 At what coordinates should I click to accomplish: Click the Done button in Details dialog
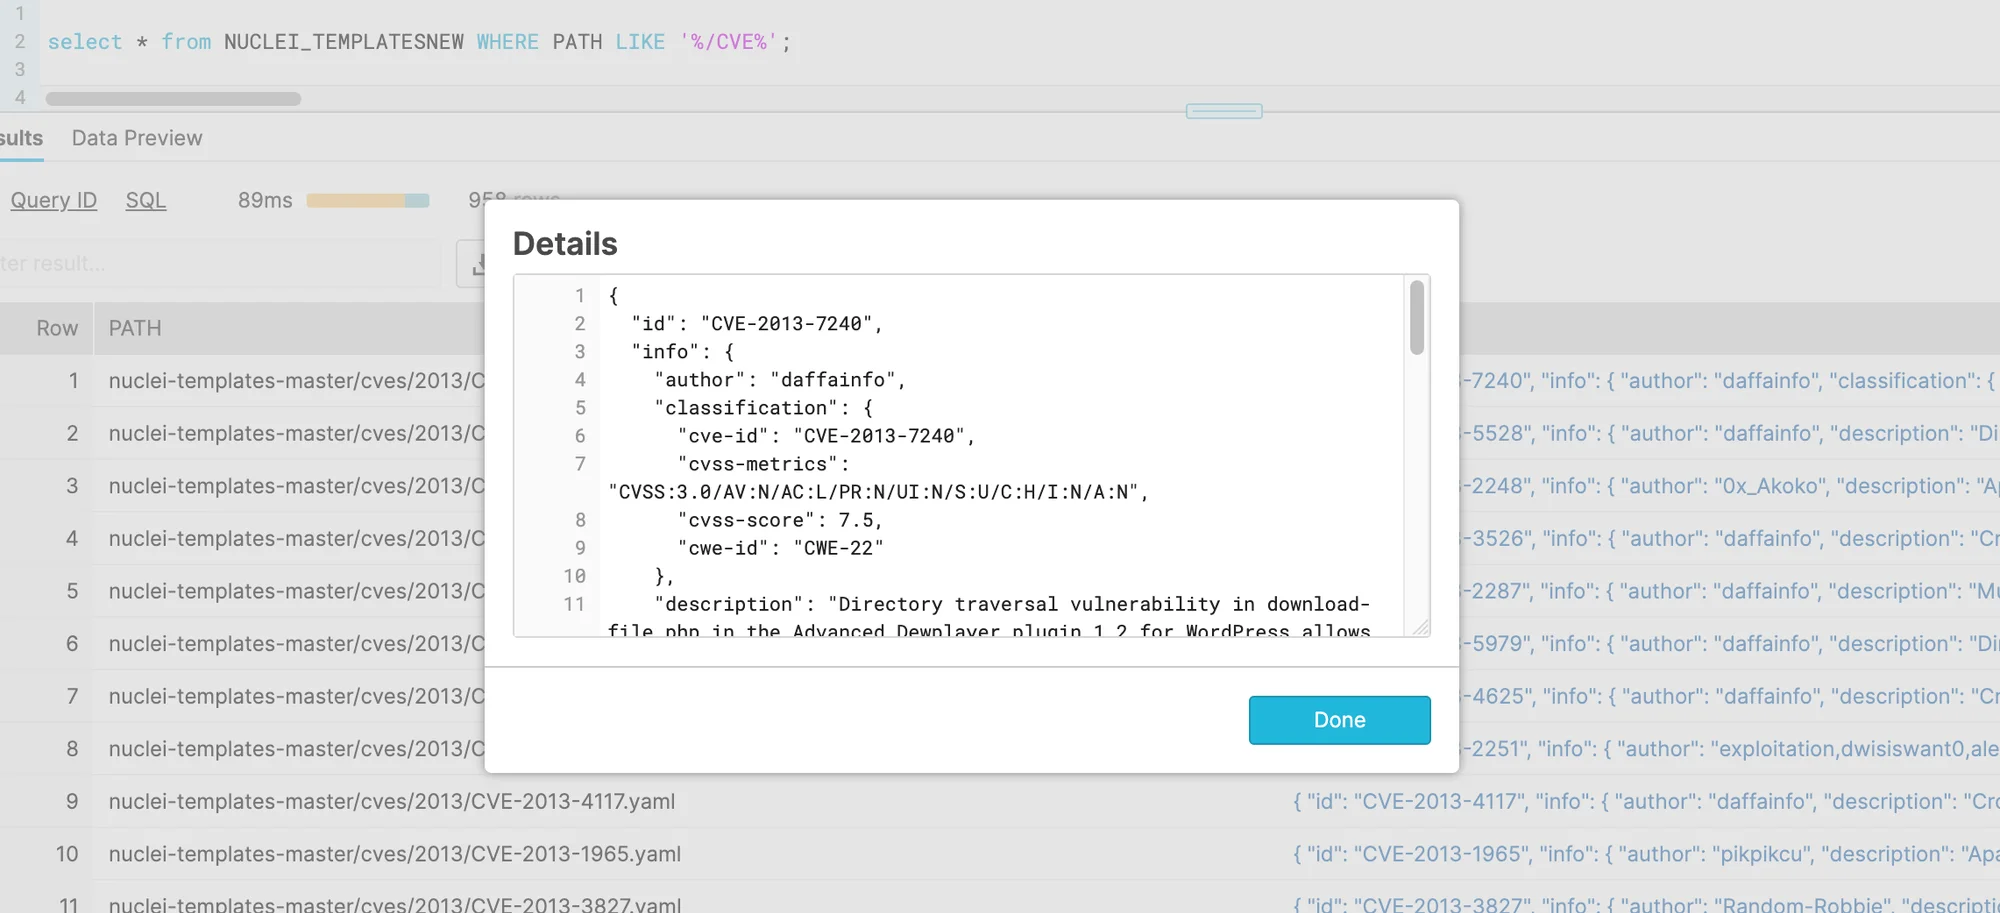click(1339, 720)
